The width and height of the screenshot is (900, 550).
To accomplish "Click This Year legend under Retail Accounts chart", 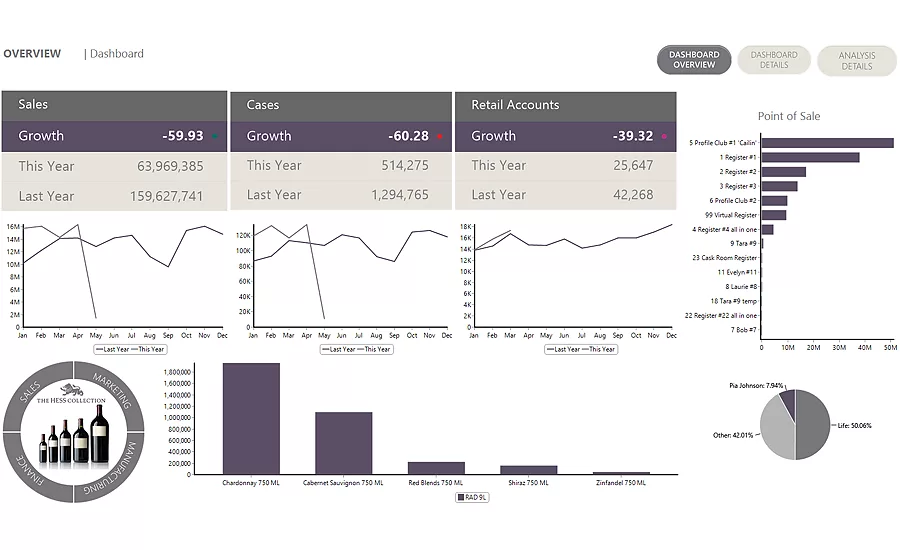I will point(598,349).
